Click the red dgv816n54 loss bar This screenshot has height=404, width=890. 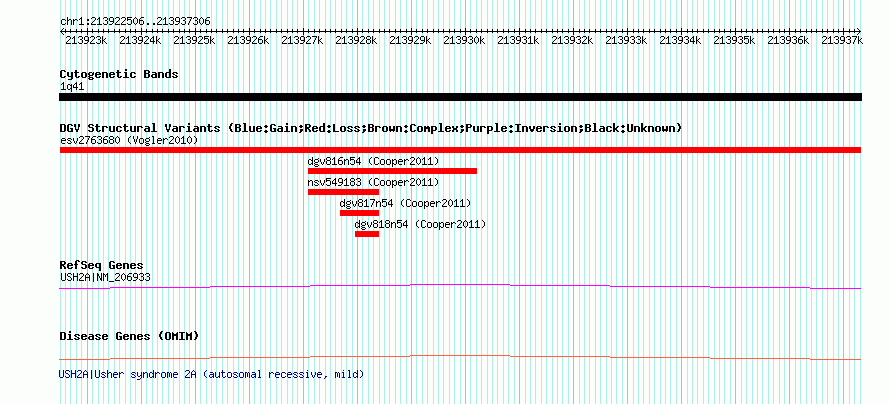(392, 171)
